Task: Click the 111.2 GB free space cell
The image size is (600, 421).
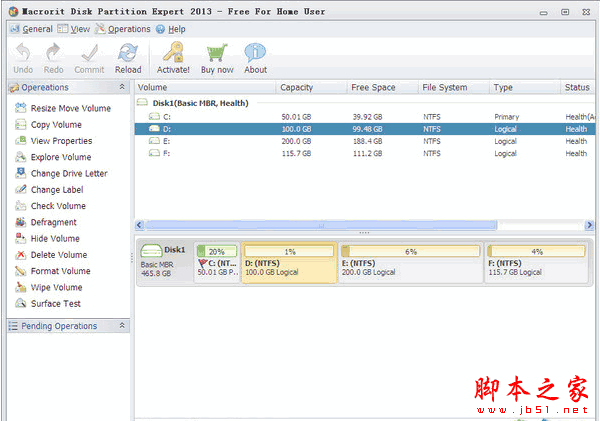Action: coord(367,153)
